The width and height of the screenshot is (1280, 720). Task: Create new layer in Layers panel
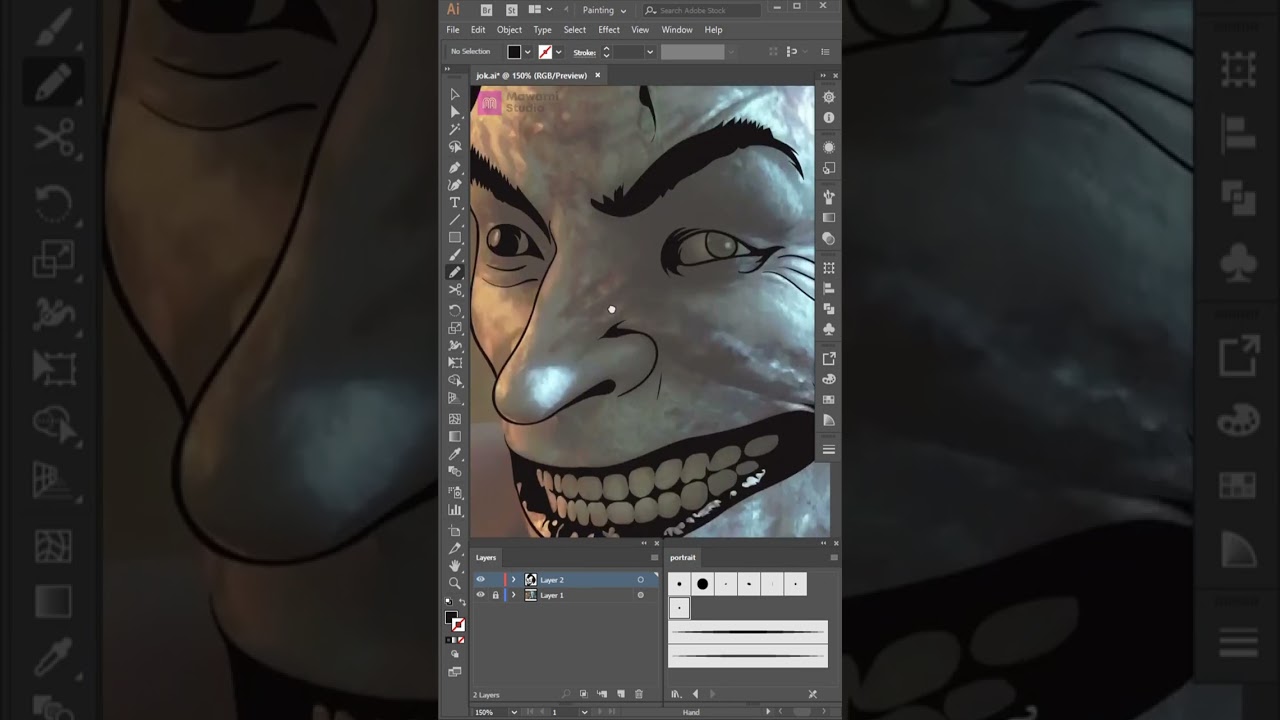click(621, 694)
